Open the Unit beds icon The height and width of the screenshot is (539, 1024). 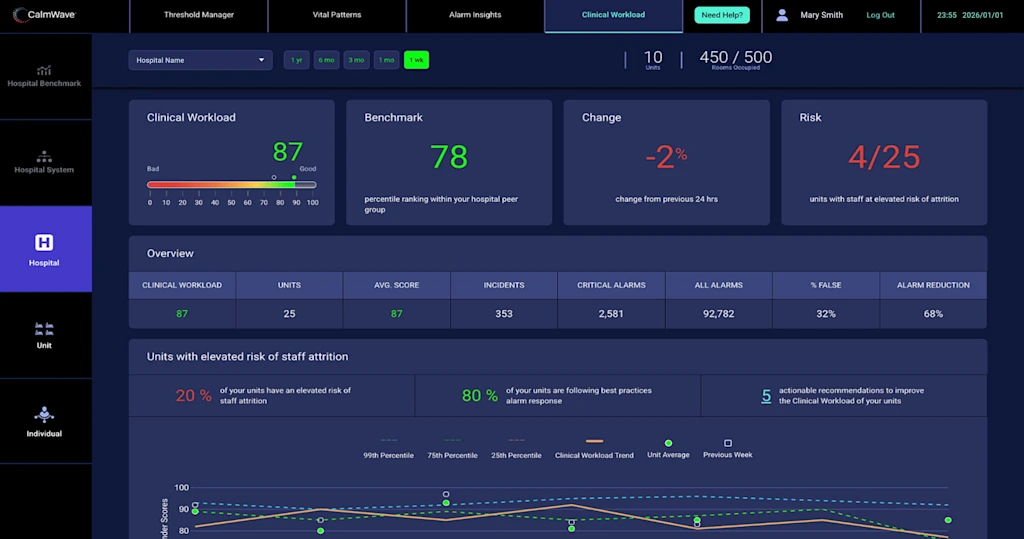pyautogui.click(x=44, y=328)
